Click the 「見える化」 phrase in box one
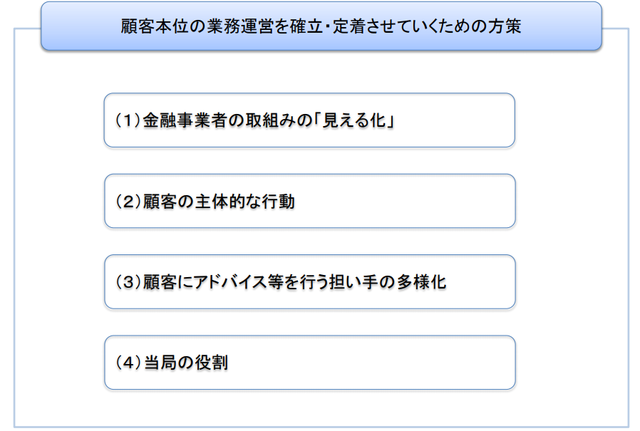 [352, 122]
